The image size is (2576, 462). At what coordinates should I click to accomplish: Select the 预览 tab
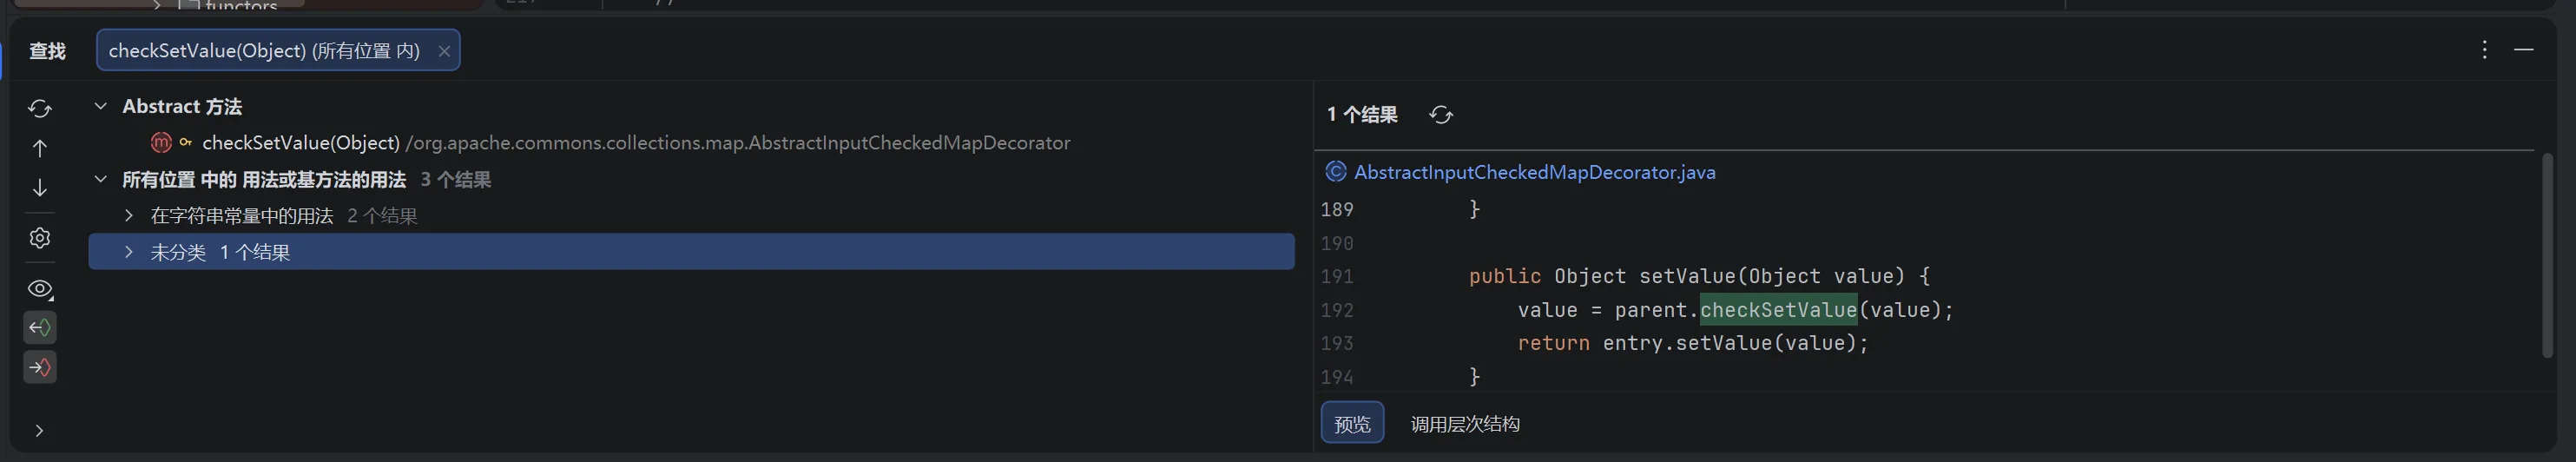(1352, 424)
